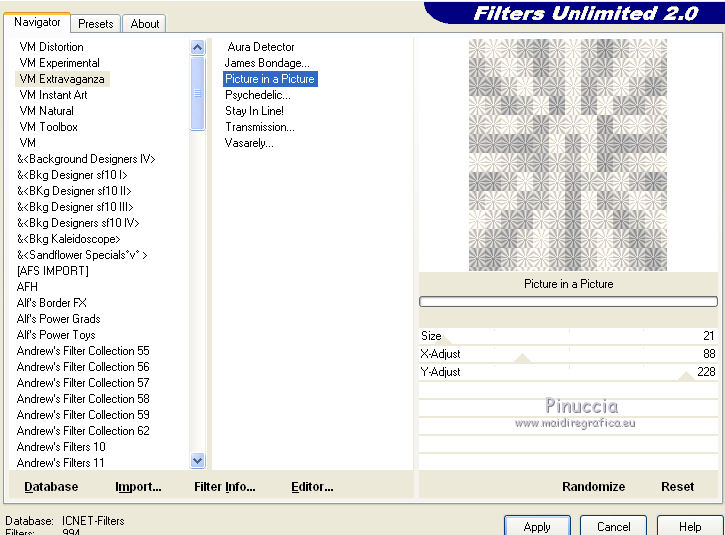The height and width of the screenshot is (535, 725).
Task: Click the Database button
Action: pos(51,487)
